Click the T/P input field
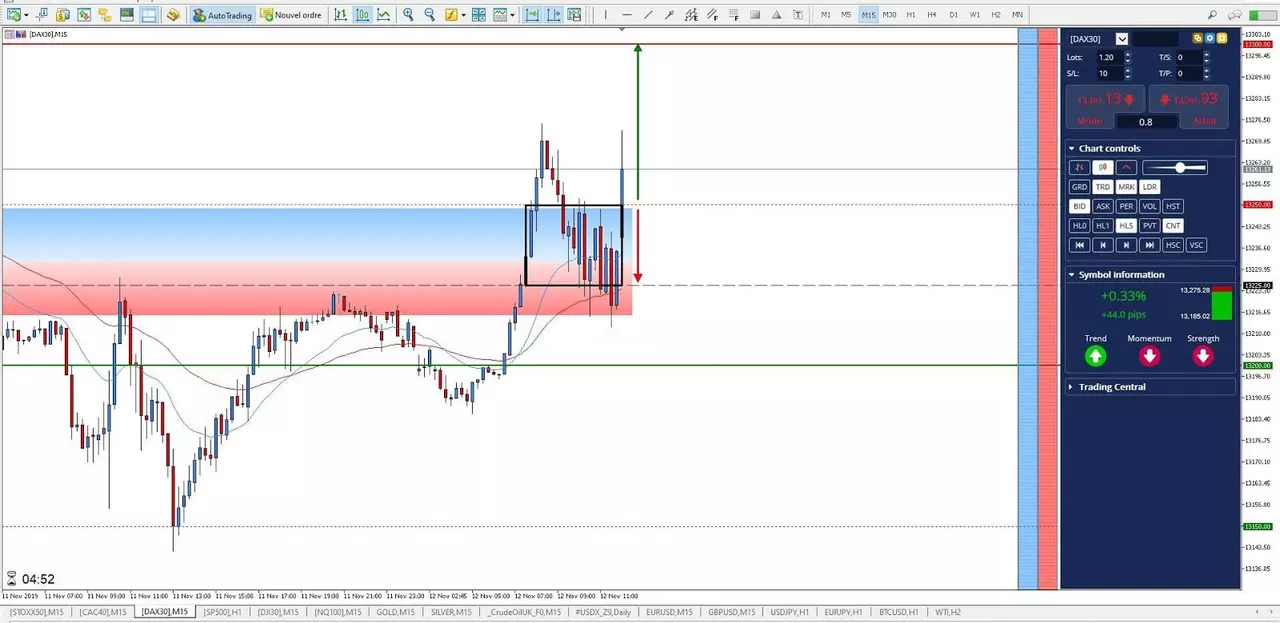The height and width of the screenshot is (623, 1280). (x=1189, y=73)
